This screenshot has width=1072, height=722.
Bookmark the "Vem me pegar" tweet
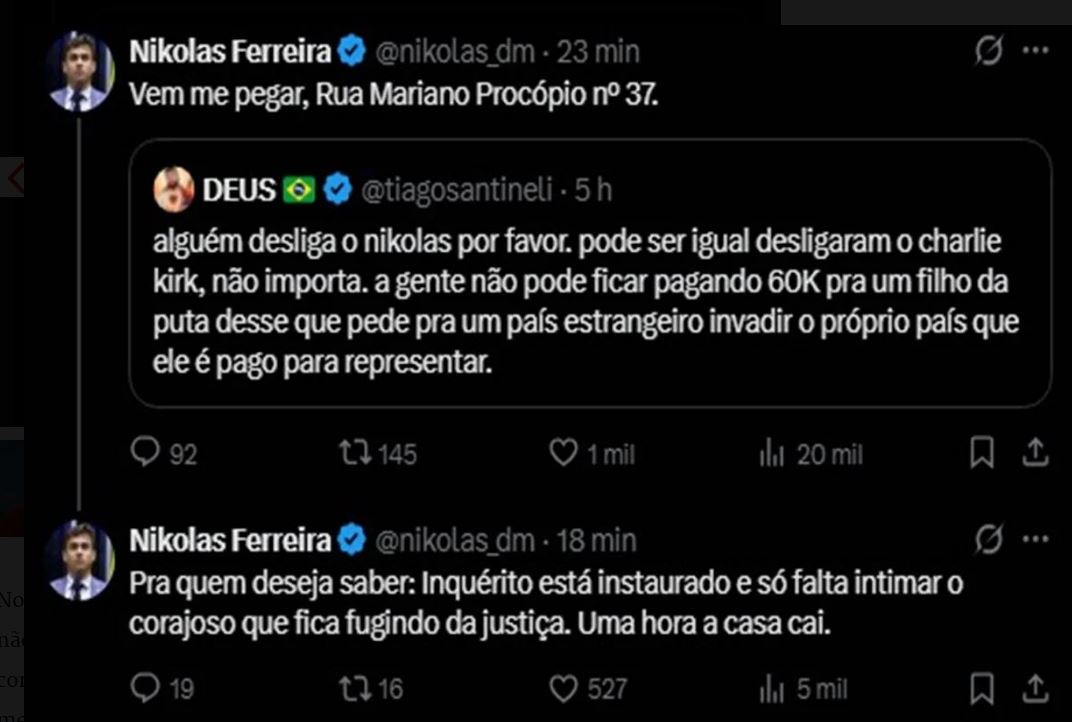click(983, 455)
